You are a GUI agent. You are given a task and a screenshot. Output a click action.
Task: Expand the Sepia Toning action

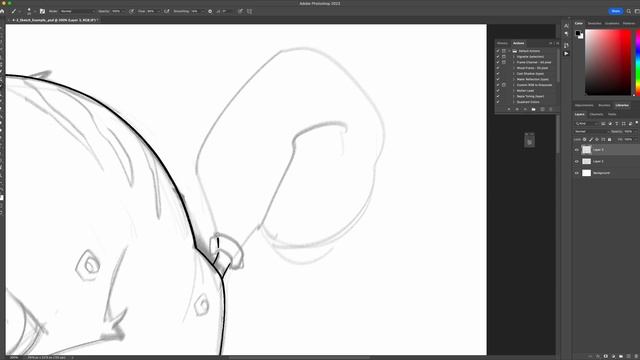click(514, 96)
